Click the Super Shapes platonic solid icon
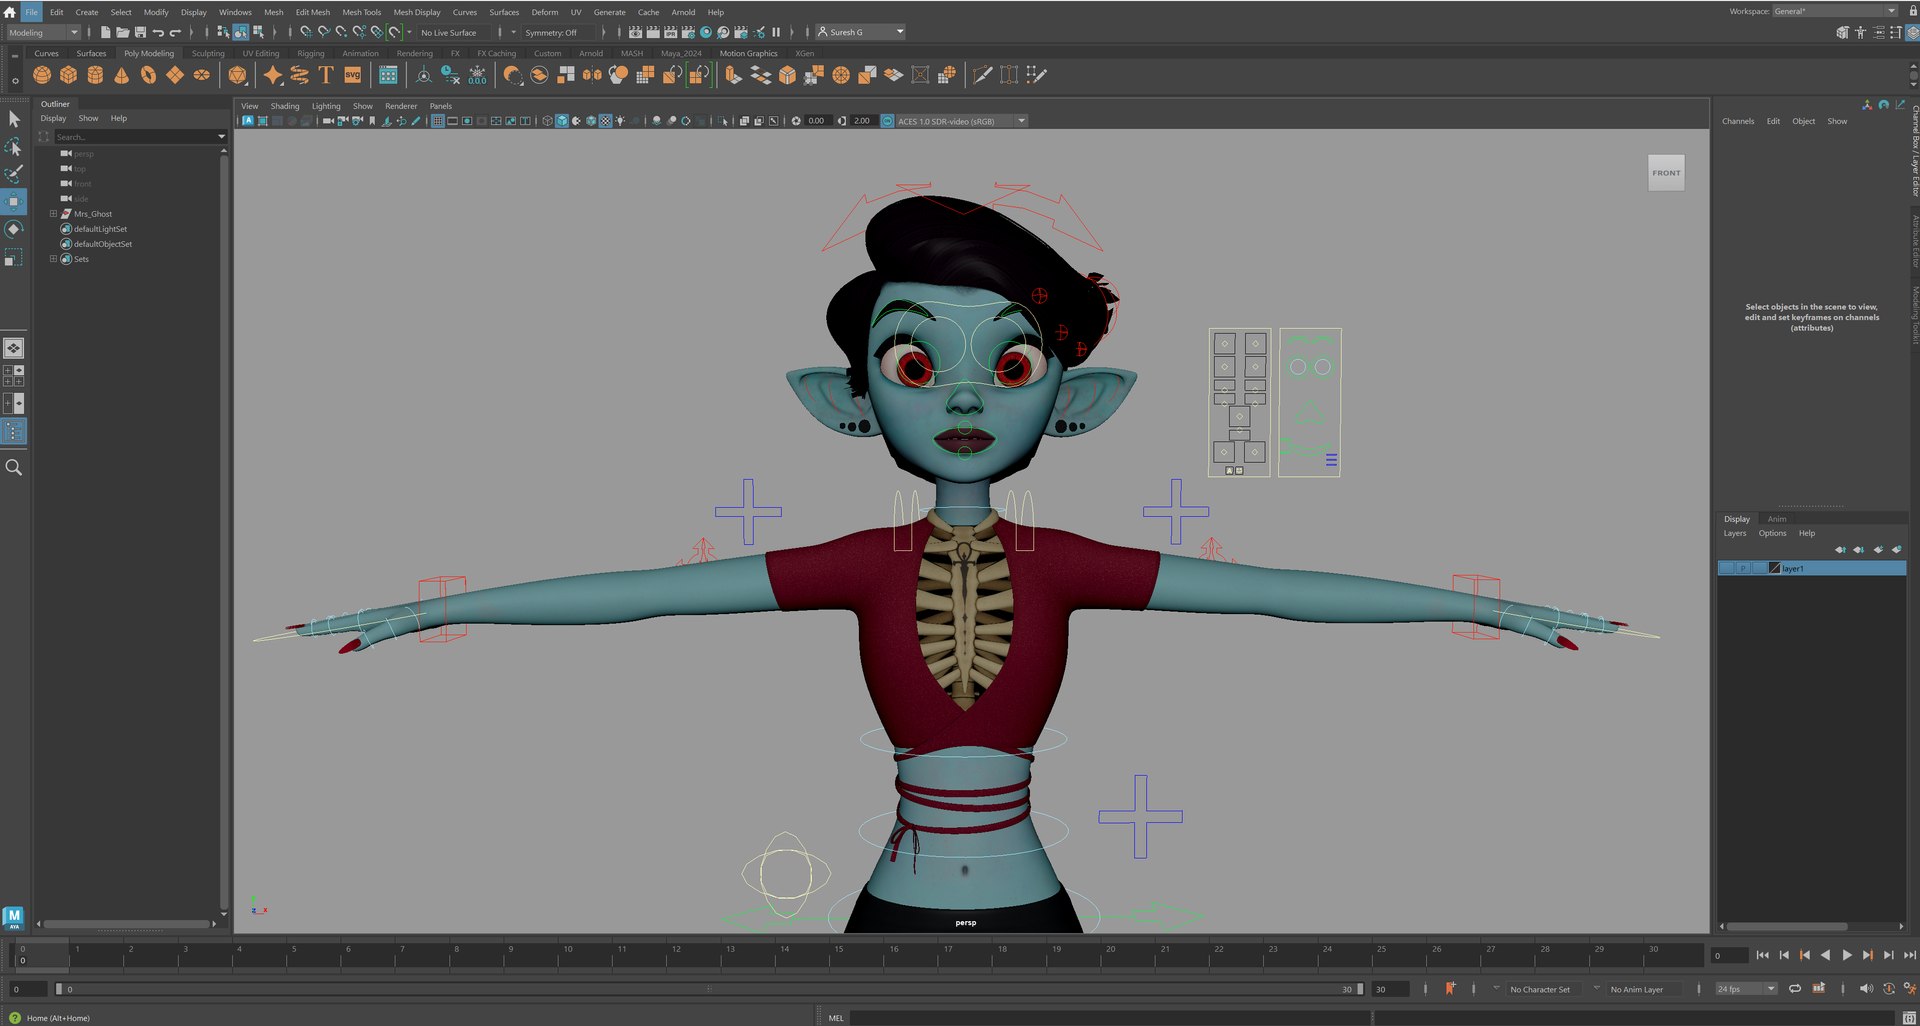The image size is (1920, 1026). tap(237, 75)
